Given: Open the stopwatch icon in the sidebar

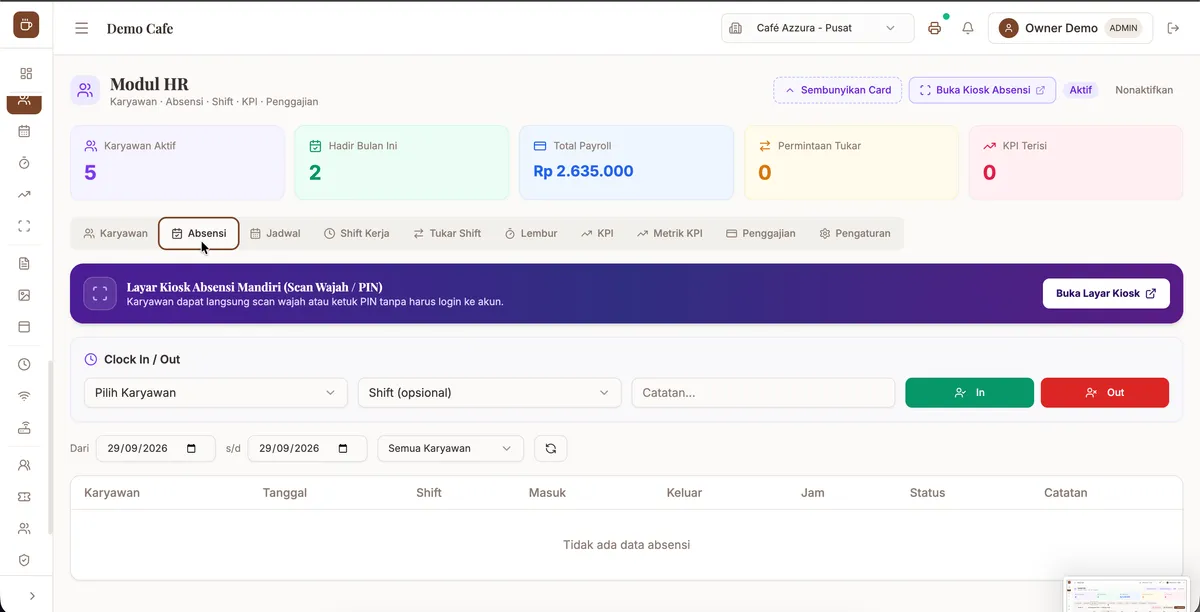Looking at the screenshot, I should [25, 162].
